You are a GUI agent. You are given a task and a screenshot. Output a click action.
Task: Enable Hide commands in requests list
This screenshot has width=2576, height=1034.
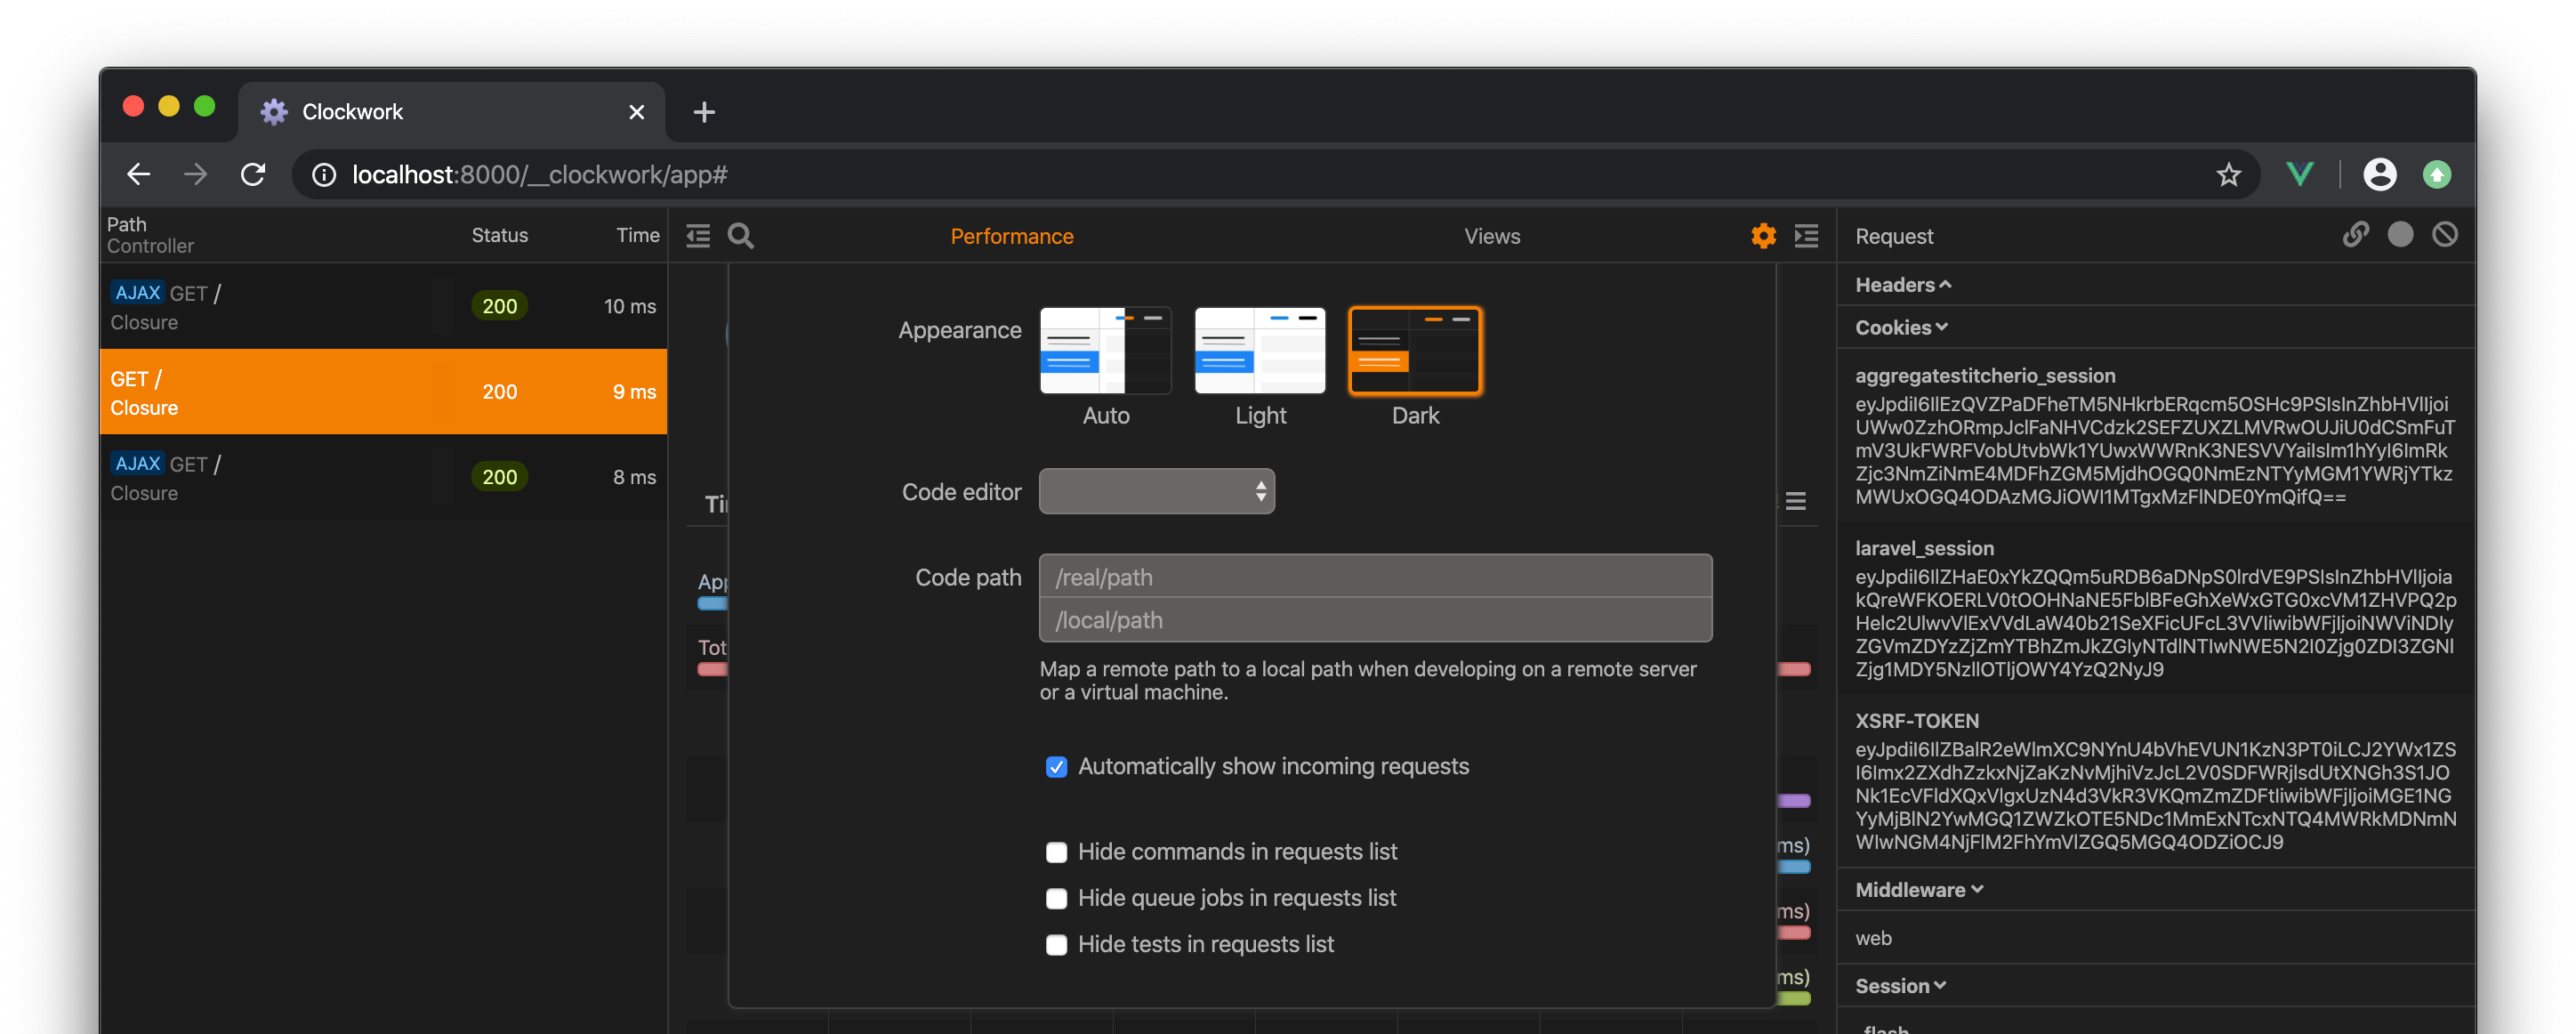tap(1056, 852)
